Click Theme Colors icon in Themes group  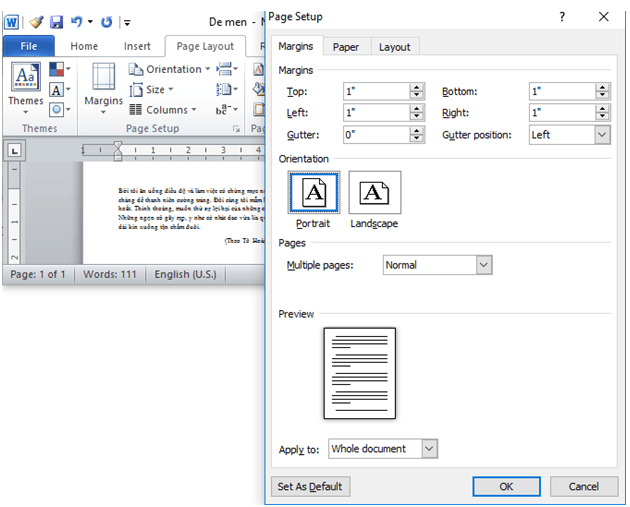(57, 70)
